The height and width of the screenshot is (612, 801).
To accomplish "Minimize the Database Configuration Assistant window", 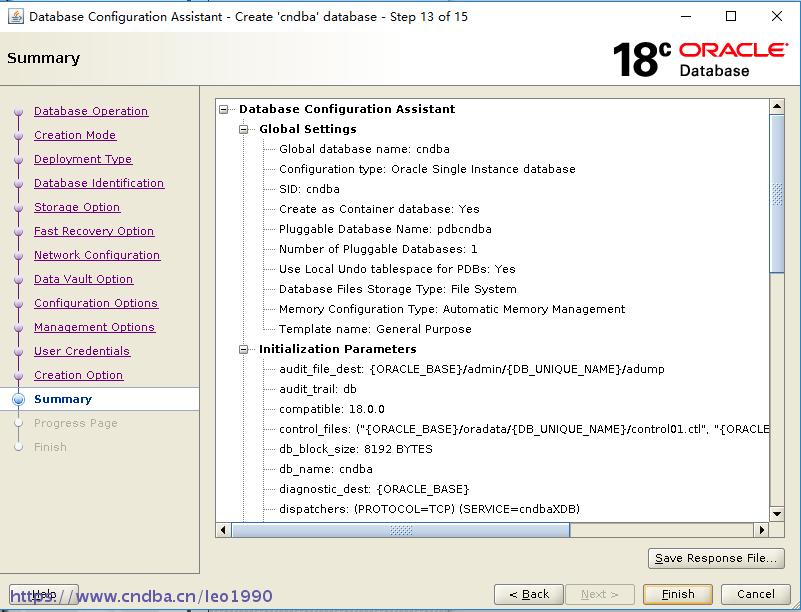I will click(x=686, y=16).
